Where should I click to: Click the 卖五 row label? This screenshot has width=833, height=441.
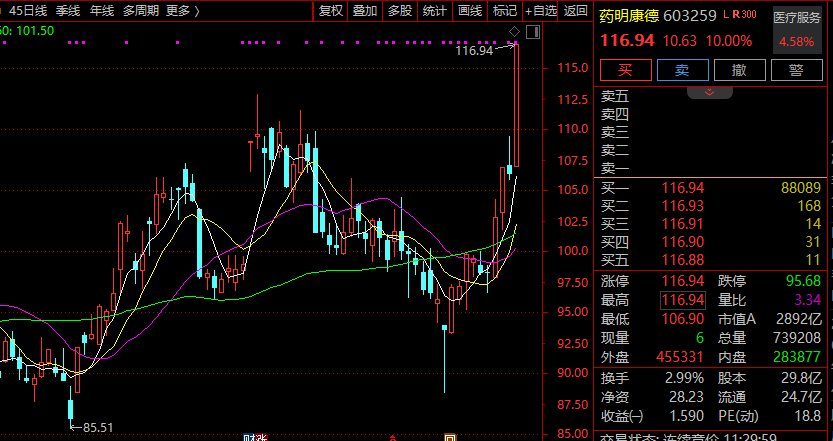(615, 97)
